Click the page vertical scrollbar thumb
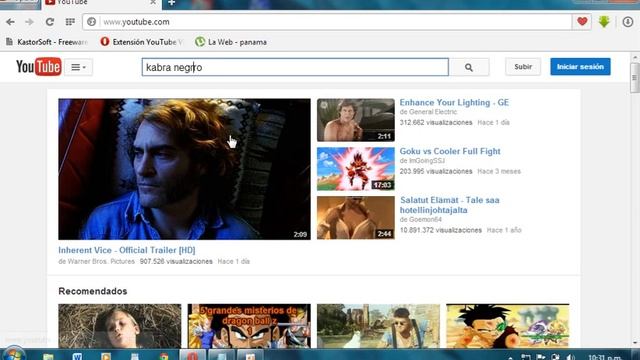The width and height of the screenshot is (640, 360). pos(635,78)
